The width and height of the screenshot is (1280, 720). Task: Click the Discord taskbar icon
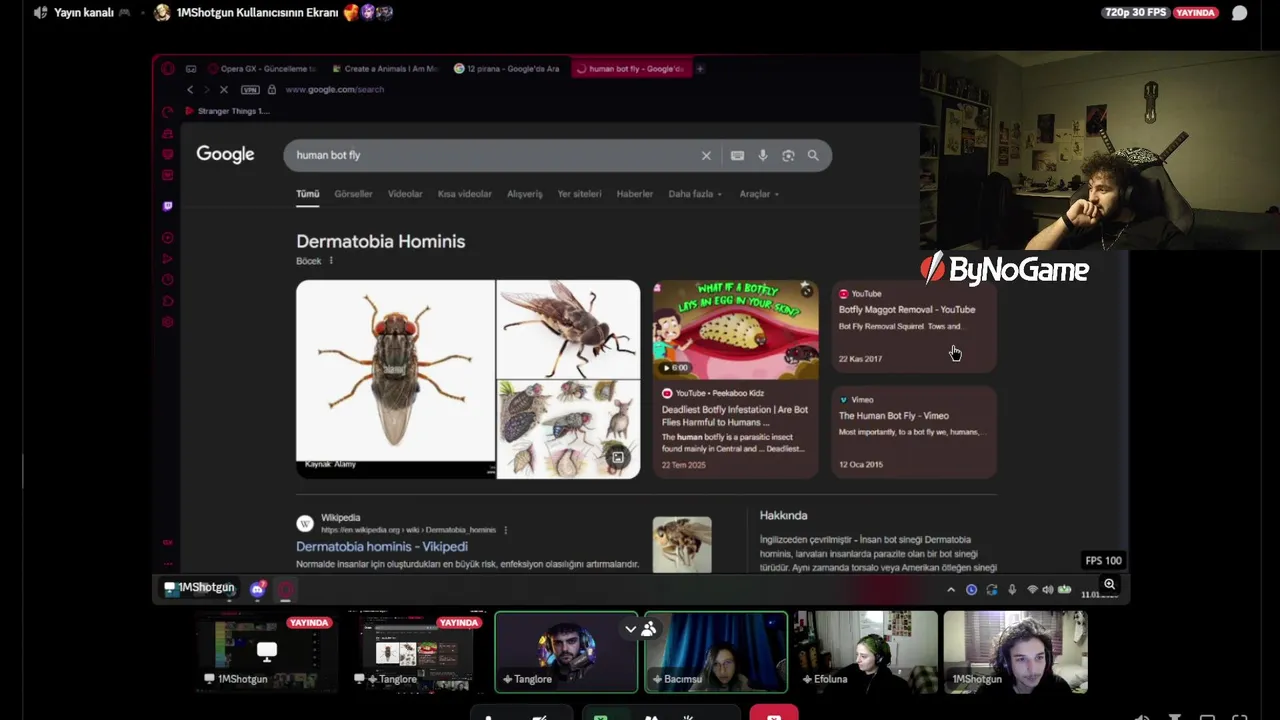(x=258, y=589)
